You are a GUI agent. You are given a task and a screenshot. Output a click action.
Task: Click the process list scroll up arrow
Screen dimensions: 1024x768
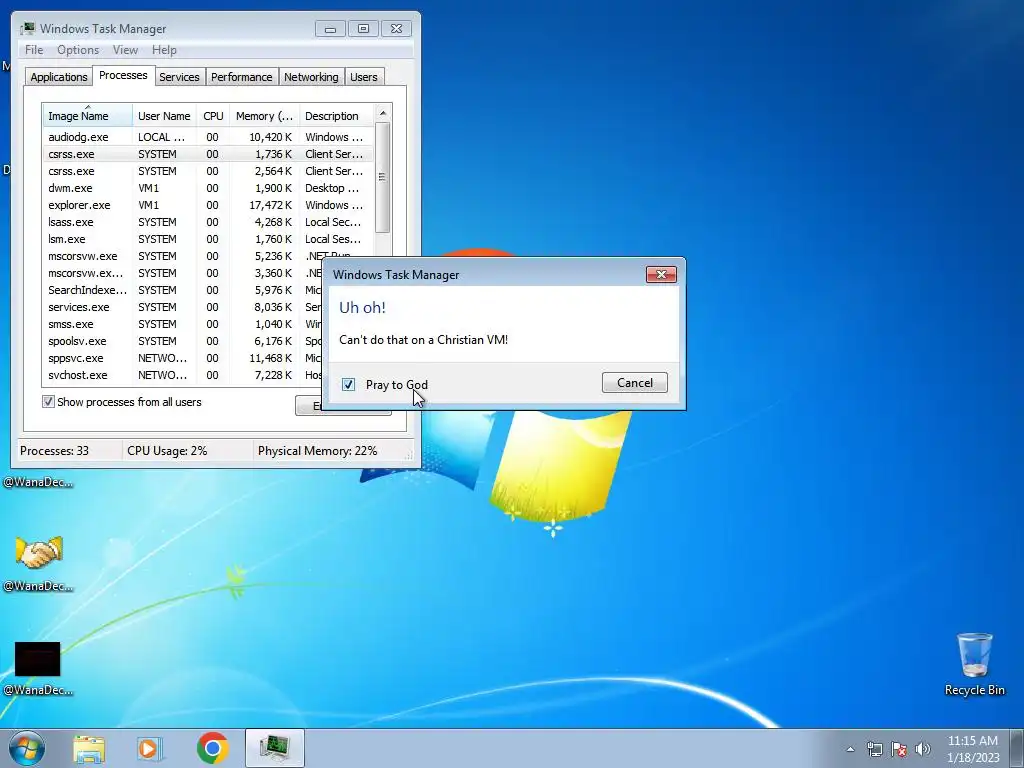coord(383,113)
